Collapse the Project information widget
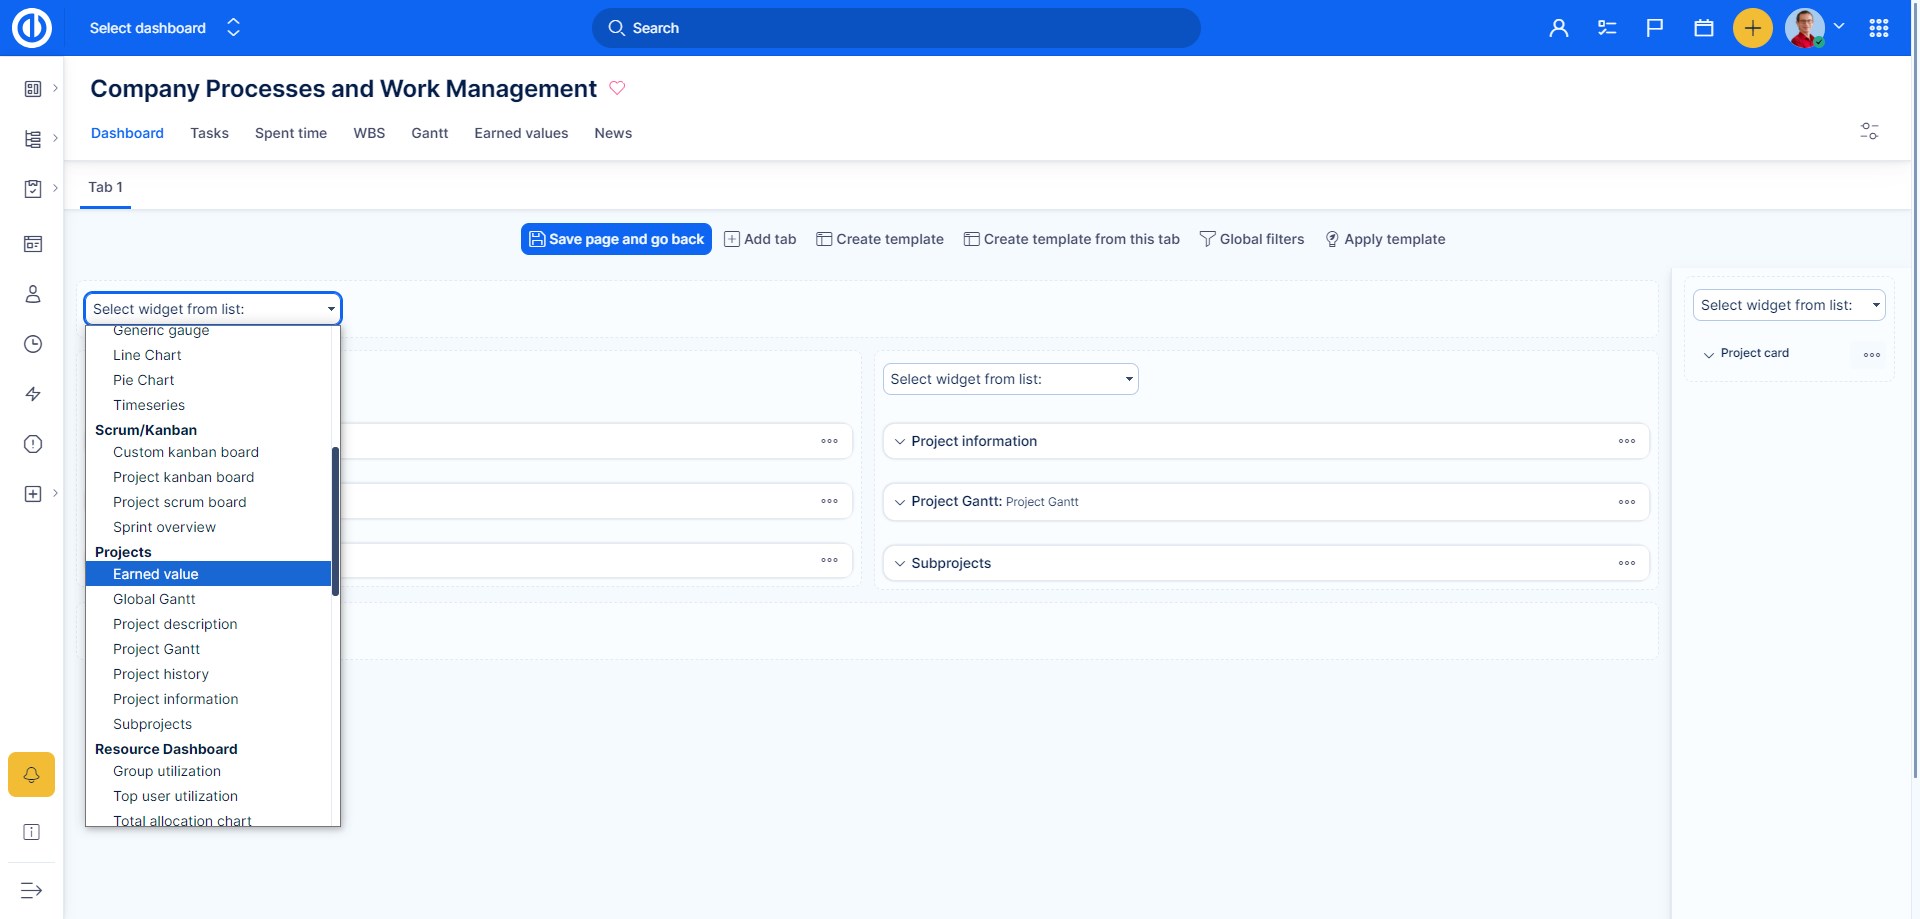 pyautogui.click(x=900, y=442)
